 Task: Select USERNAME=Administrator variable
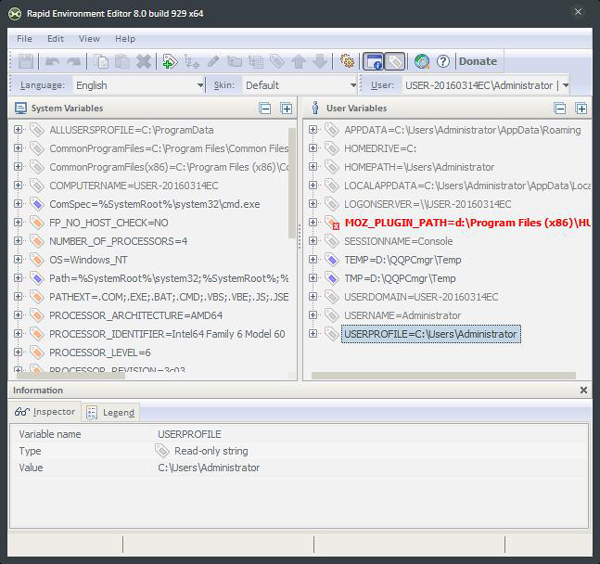coord(402,315)
